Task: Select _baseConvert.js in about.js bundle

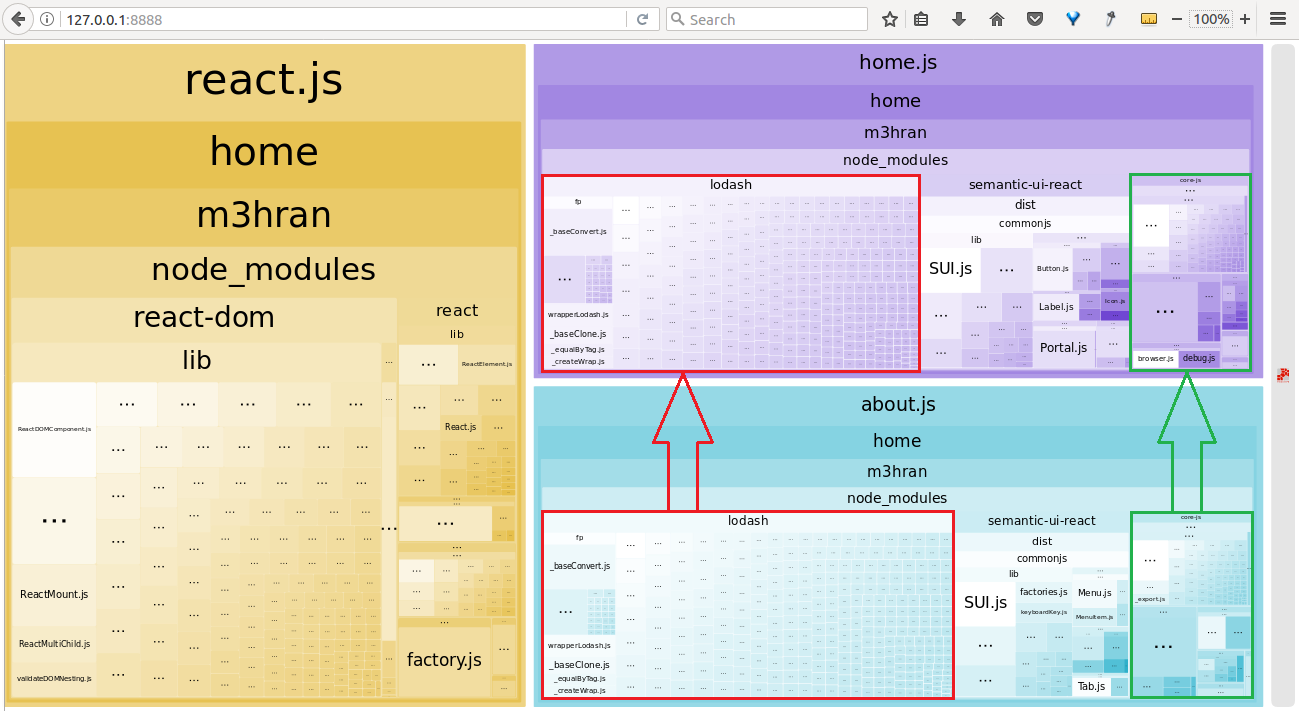Action: [x=578, y=566]
